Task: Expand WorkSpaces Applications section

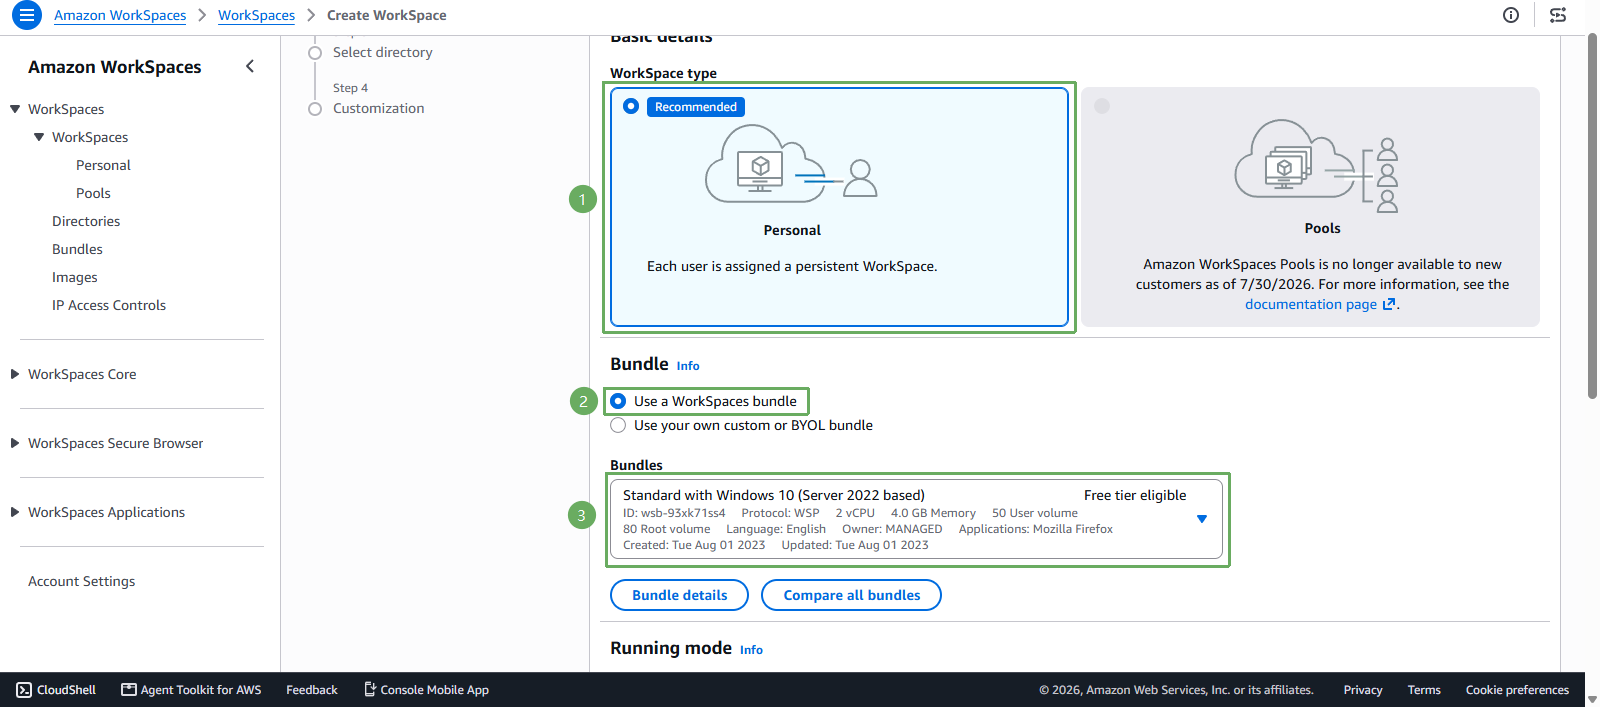Action: click(x=15, y=512)
